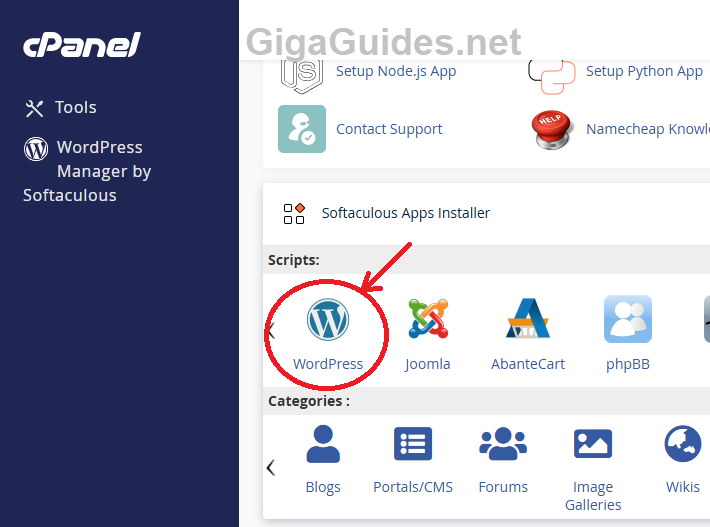
Task: Open the Blogs category label
Action: pyautogui.click(x=323, y=487)
